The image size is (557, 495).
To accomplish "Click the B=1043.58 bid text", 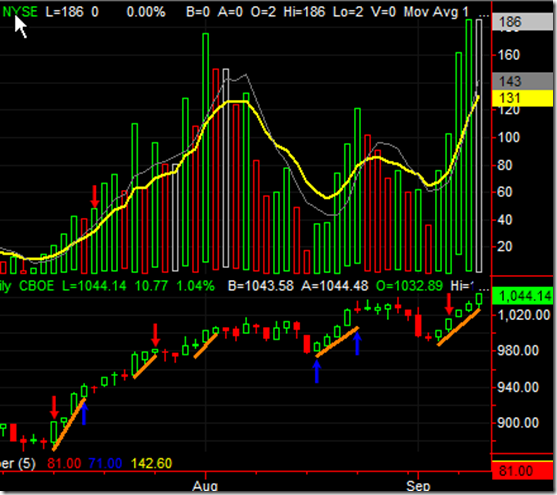I will [261, 286].
